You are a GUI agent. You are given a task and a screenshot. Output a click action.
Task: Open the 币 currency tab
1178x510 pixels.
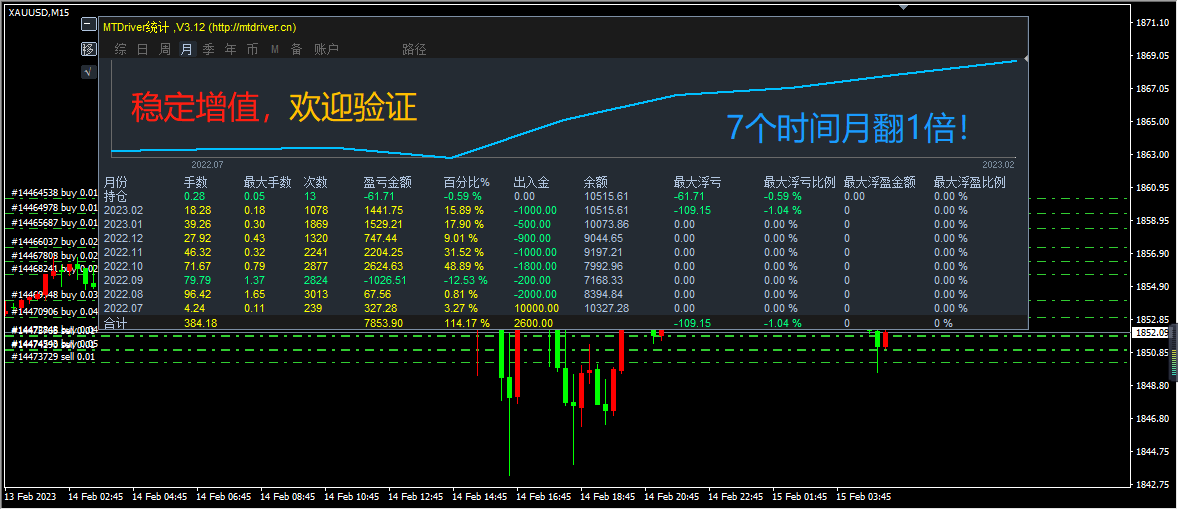(252, 50)
